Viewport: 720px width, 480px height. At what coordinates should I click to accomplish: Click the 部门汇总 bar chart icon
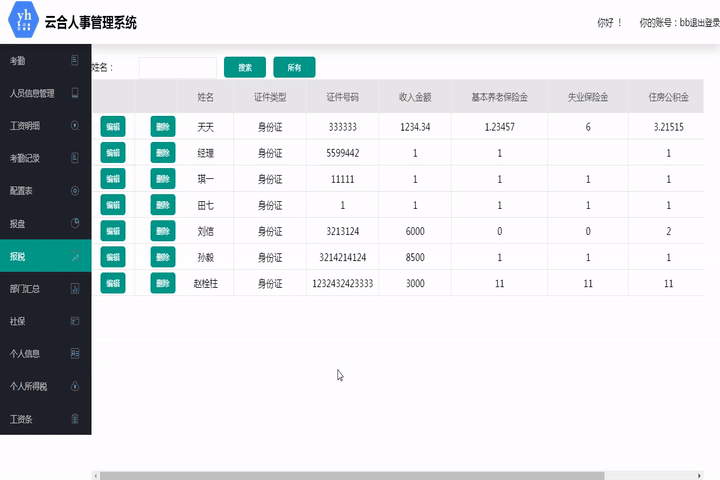click(x=75, y=288)
